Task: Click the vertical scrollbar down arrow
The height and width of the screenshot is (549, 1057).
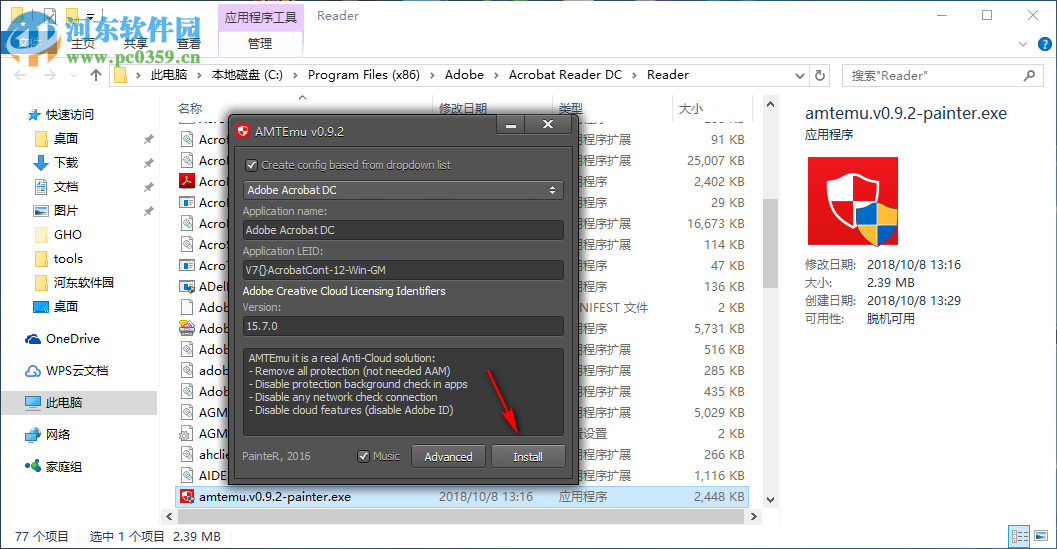Action: [x=771, y=500]
